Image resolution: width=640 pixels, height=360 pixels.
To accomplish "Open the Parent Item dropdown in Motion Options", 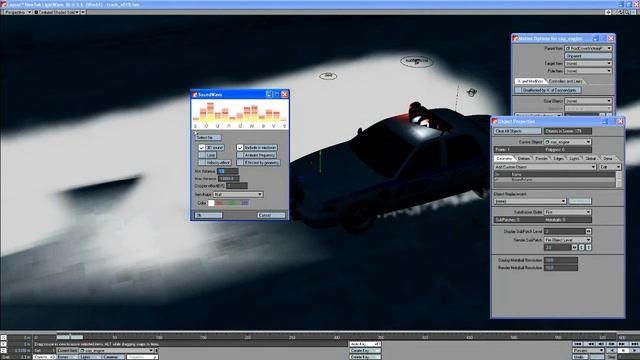I will pos(588,48).
